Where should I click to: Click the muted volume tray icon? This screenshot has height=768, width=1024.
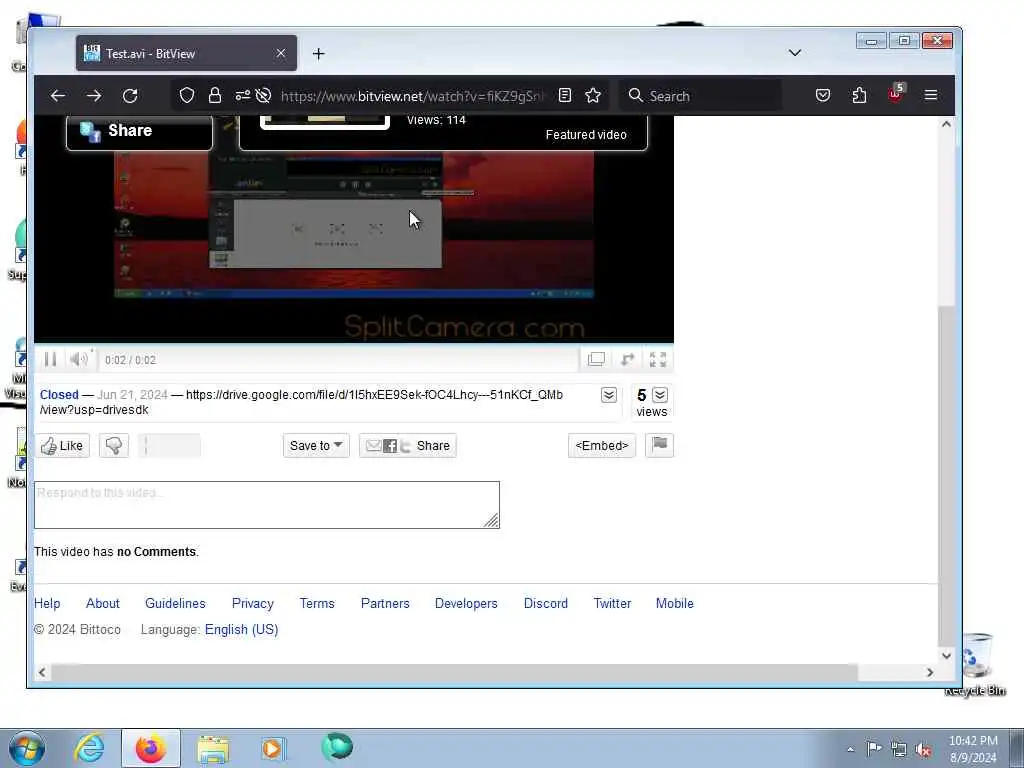(x=923, y=749)
